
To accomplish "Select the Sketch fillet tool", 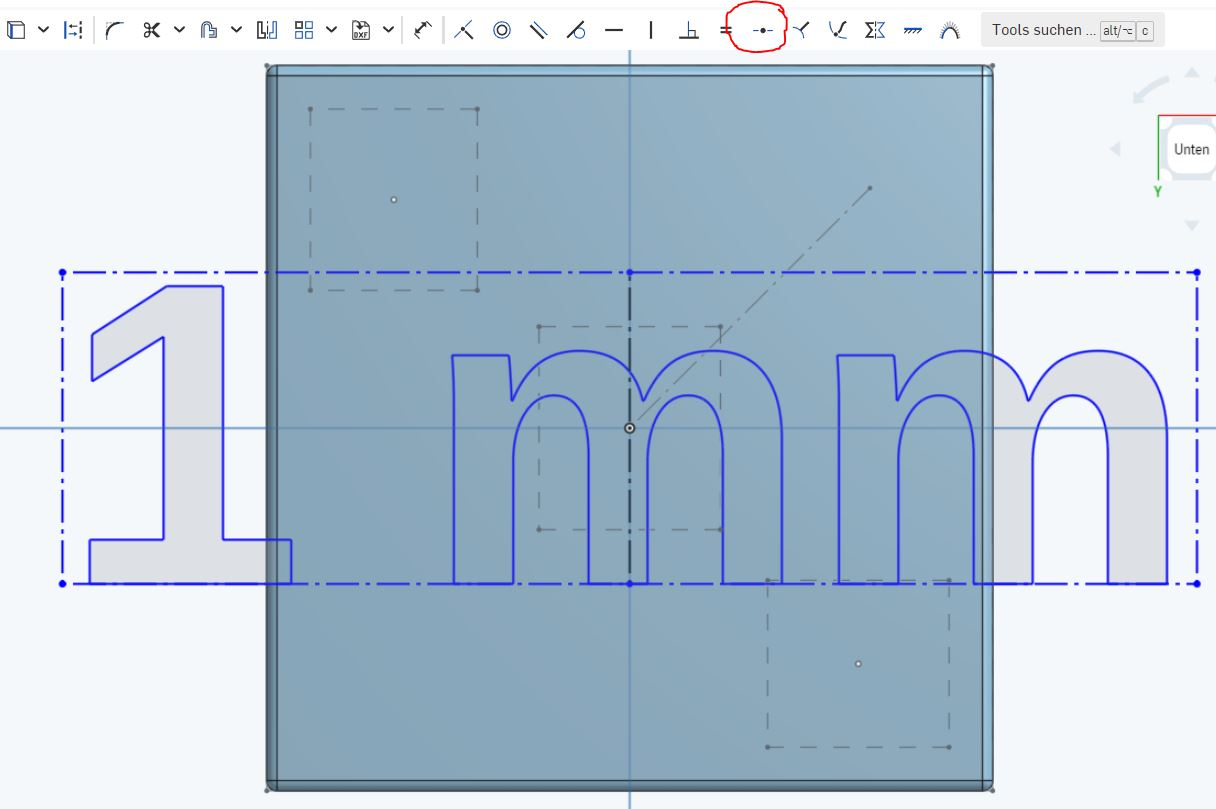I will [114, 30].
